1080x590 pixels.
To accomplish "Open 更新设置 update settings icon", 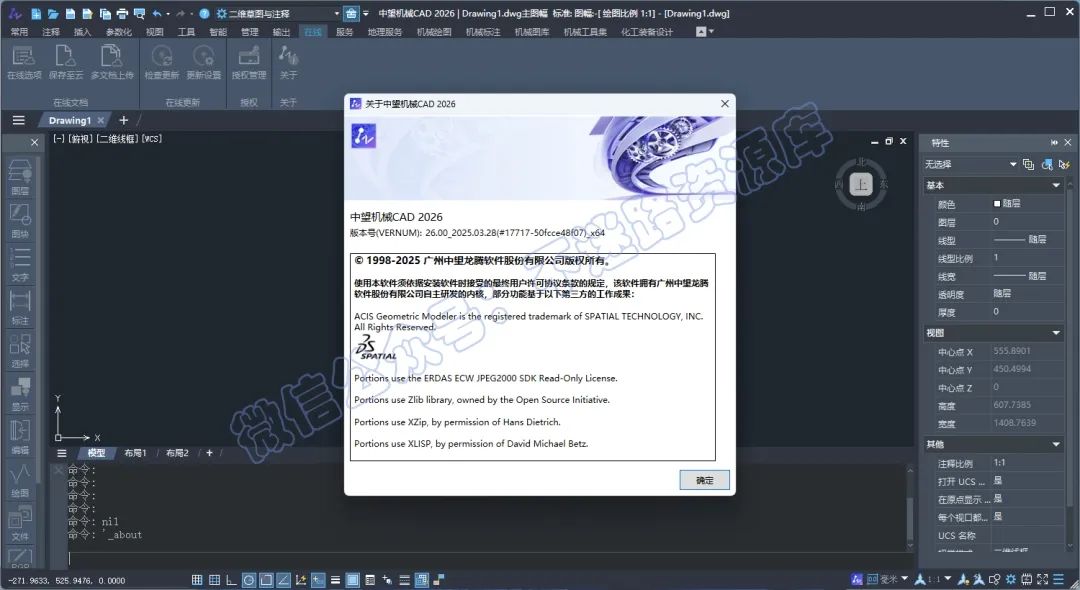I will coord(204,63).
